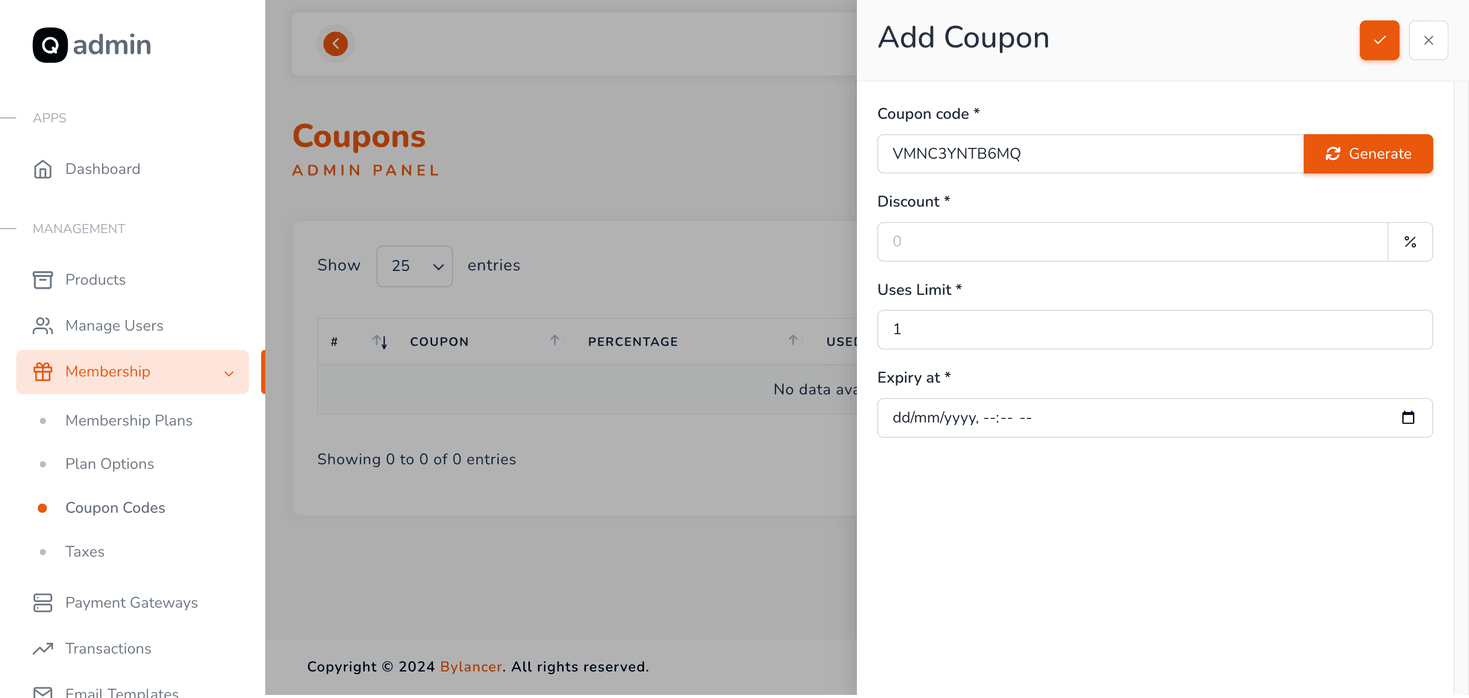Viewport: 1469px width, 698px height.
Task: Focus the Uses Limit input field
Action: coord(1155,330)
